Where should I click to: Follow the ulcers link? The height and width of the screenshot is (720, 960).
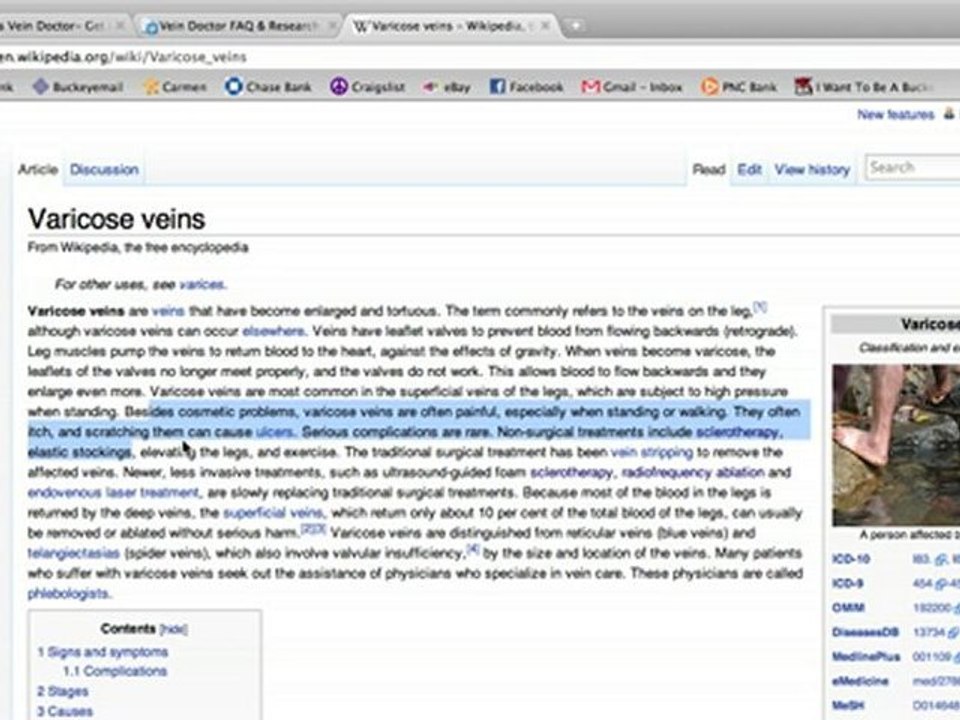point(274,432)
